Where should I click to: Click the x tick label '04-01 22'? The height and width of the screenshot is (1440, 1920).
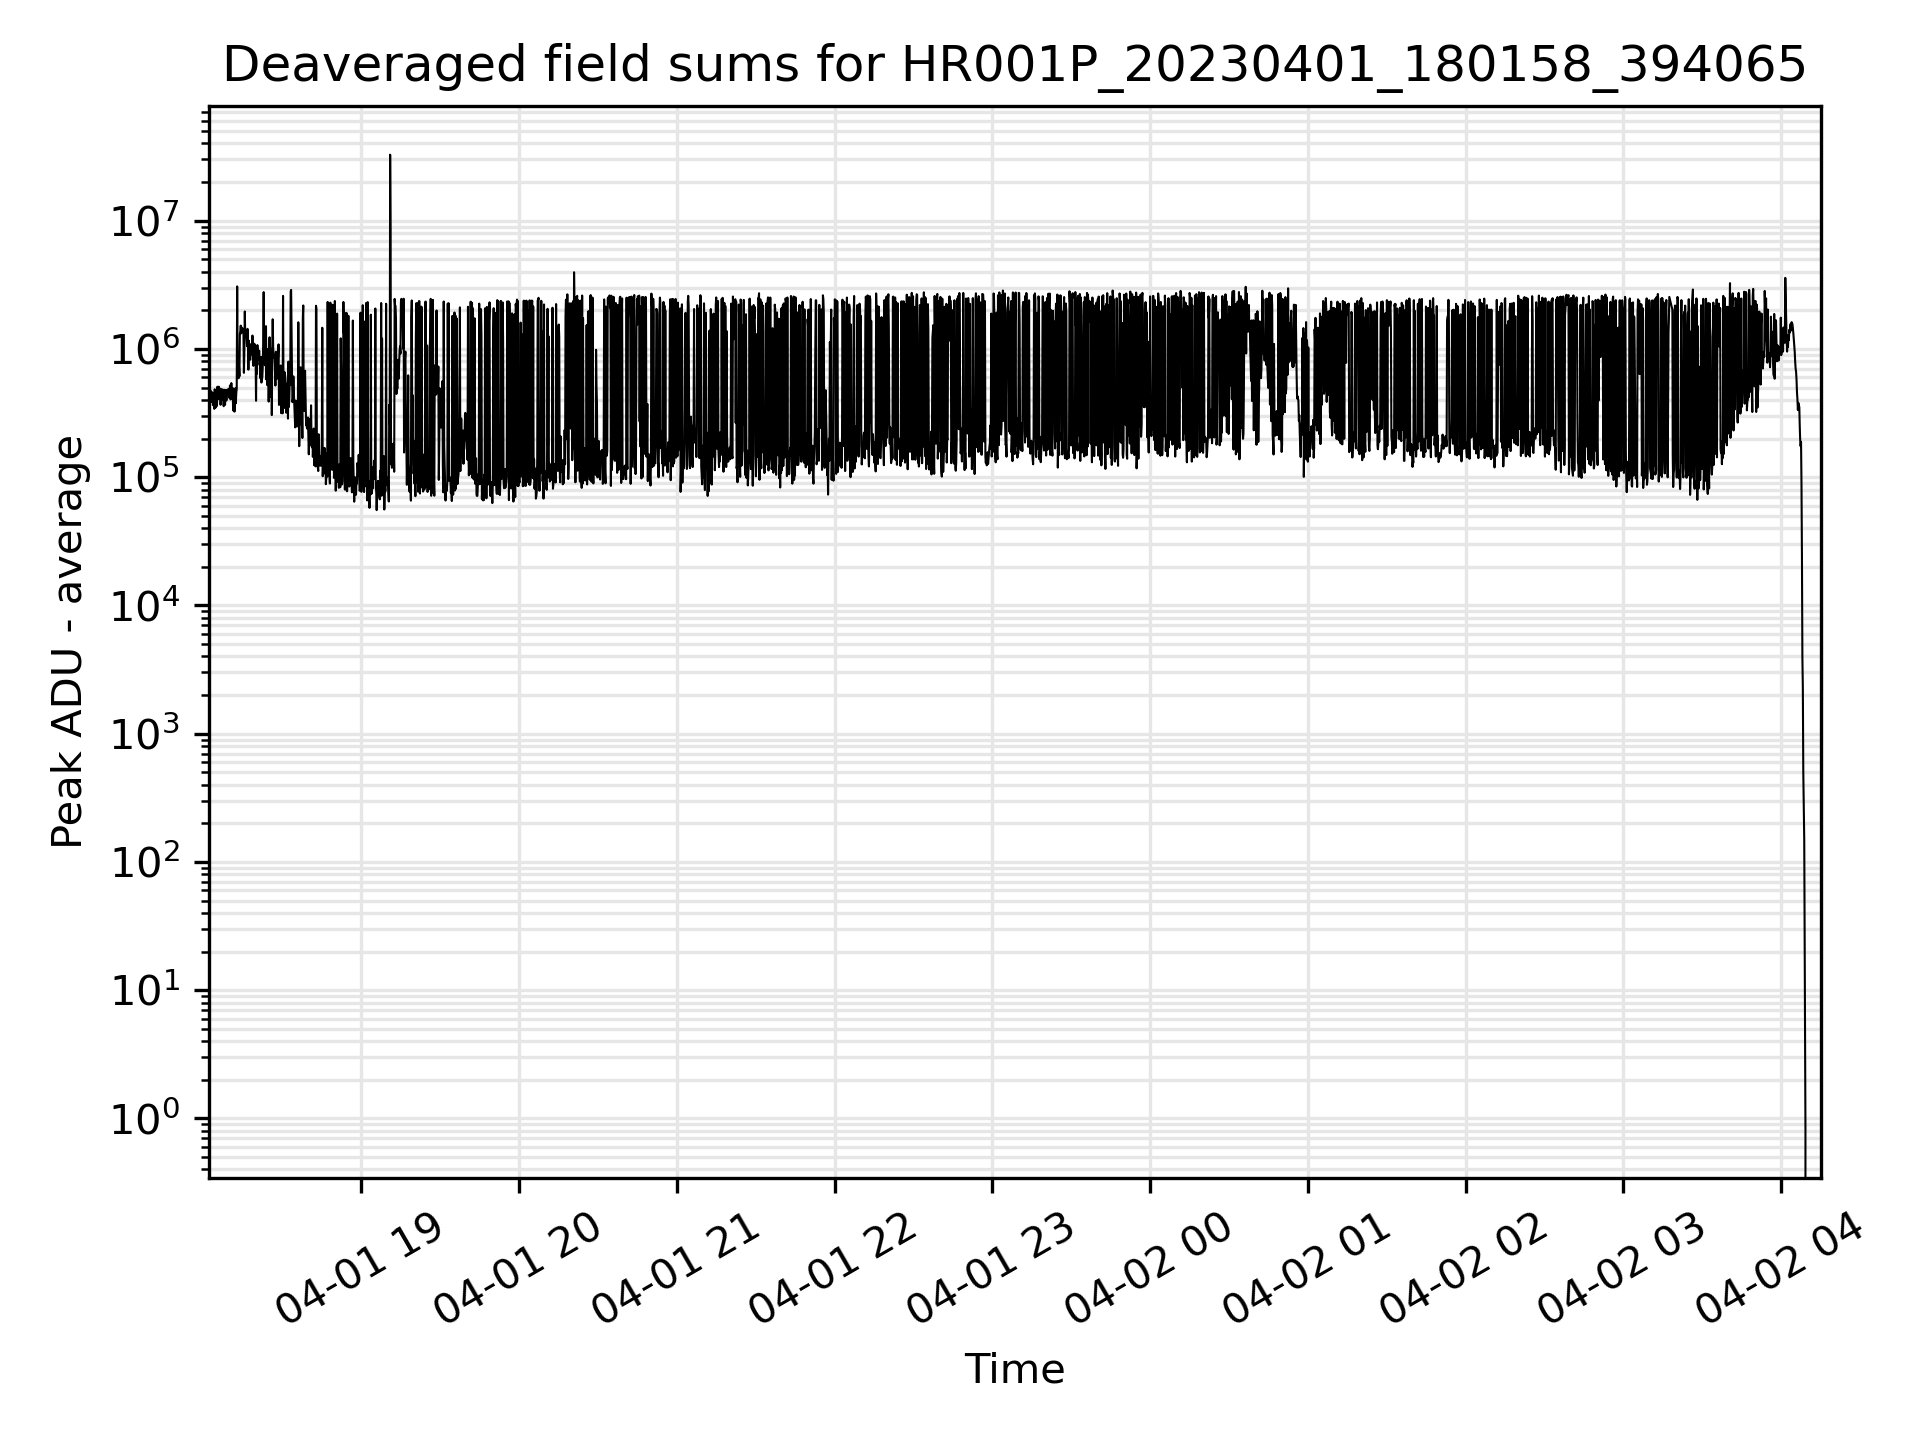pyautogui.click(x=833, y=1270)
